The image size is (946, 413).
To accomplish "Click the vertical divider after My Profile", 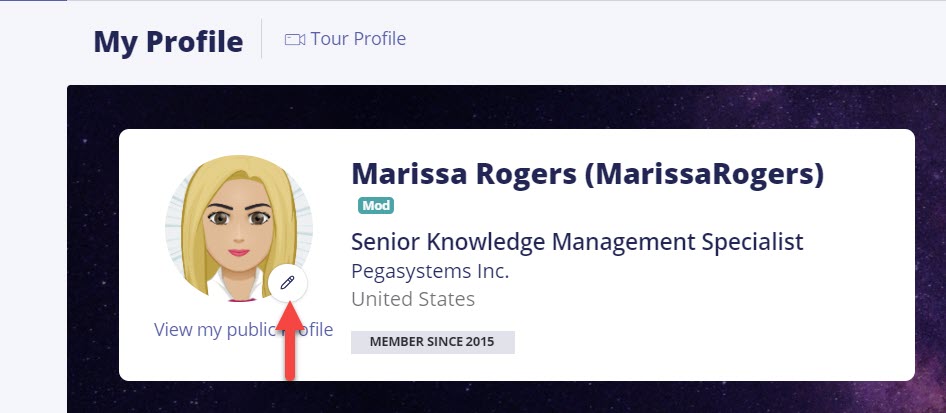I will [x=262, y=39].
